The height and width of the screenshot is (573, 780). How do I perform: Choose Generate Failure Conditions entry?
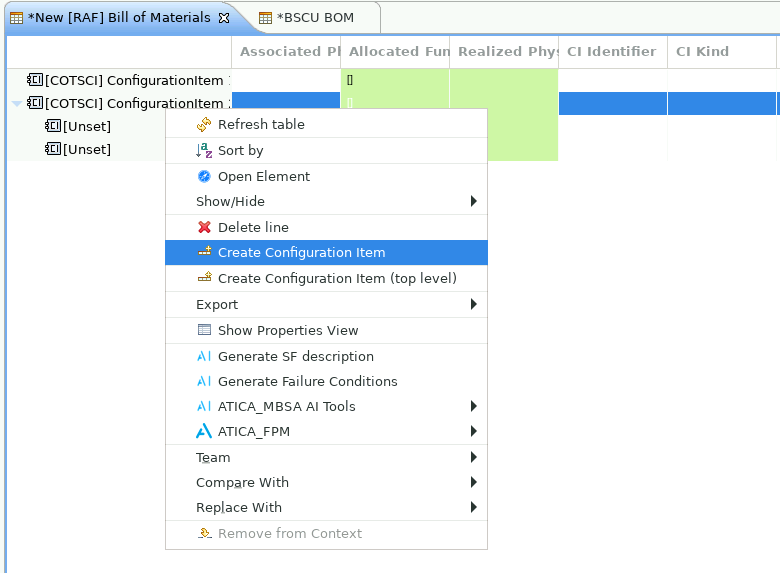point(326,382)
